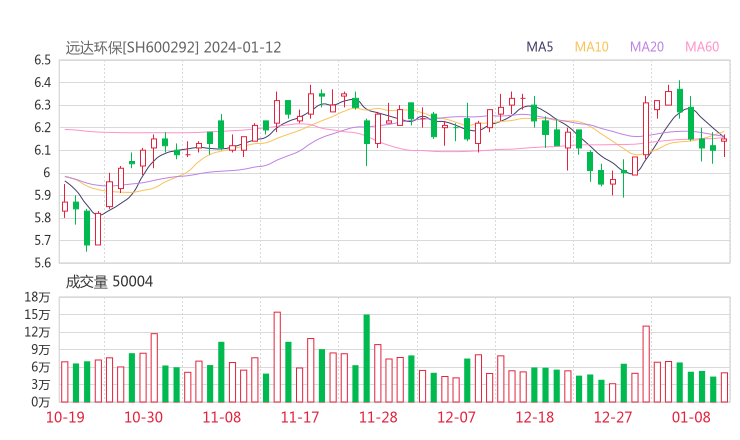Click the 6.5 price axis label
The image size is (740, 440).
(41, 60)
